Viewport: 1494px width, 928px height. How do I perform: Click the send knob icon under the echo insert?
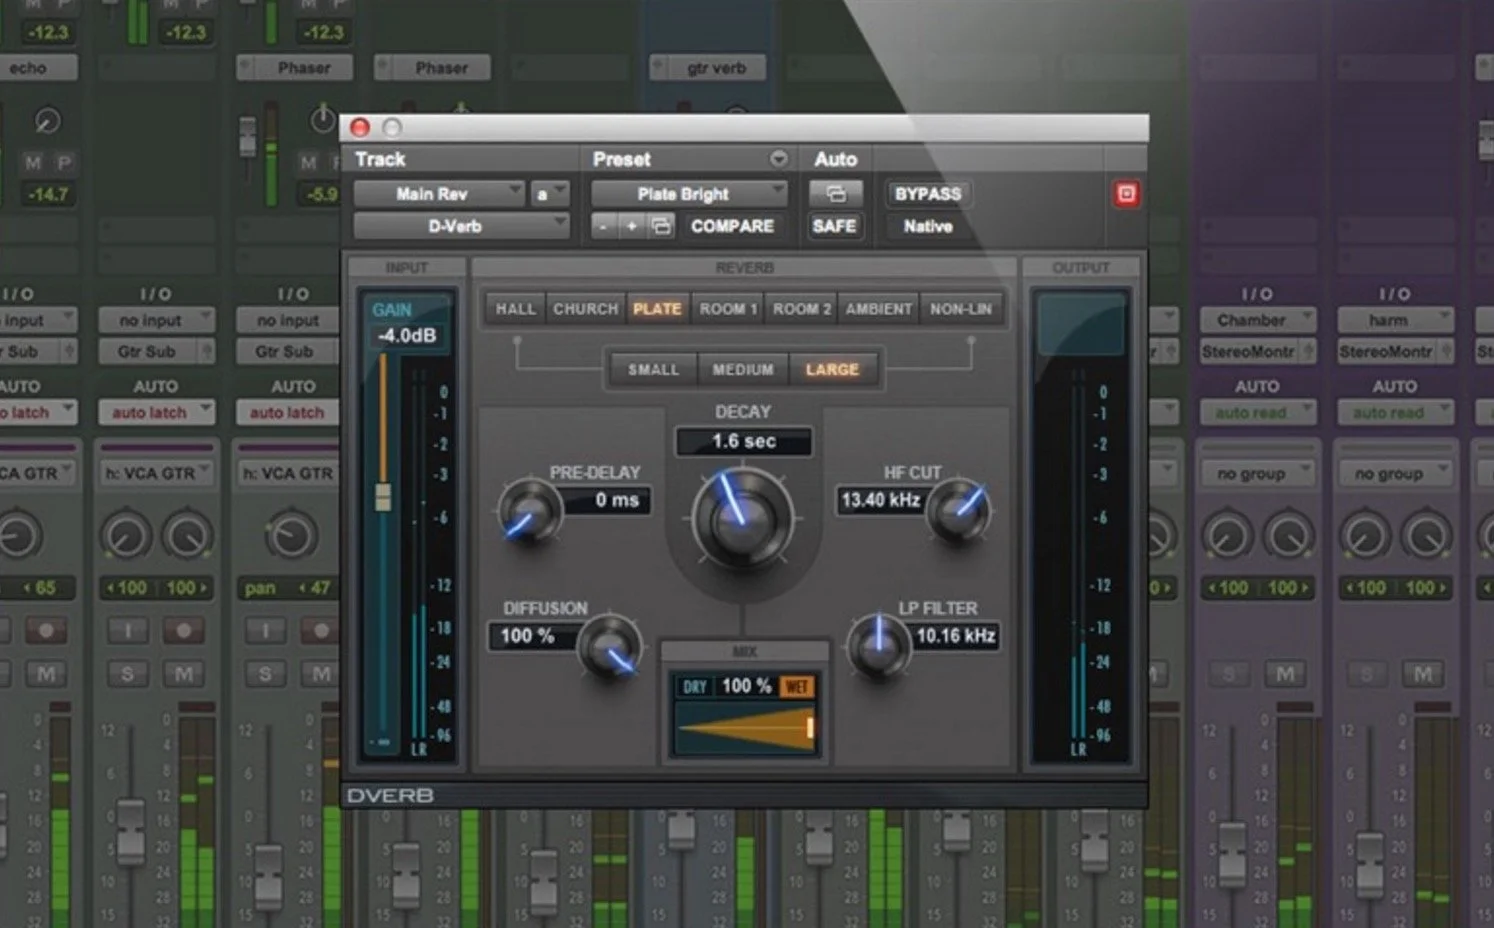pos(46,122)
